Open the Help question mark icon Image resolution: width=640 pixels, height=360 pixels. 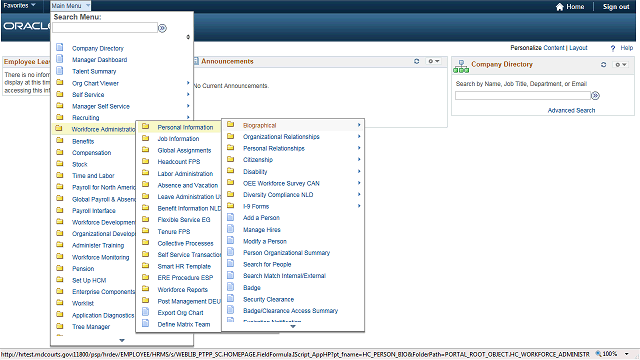tap(613, 48)
